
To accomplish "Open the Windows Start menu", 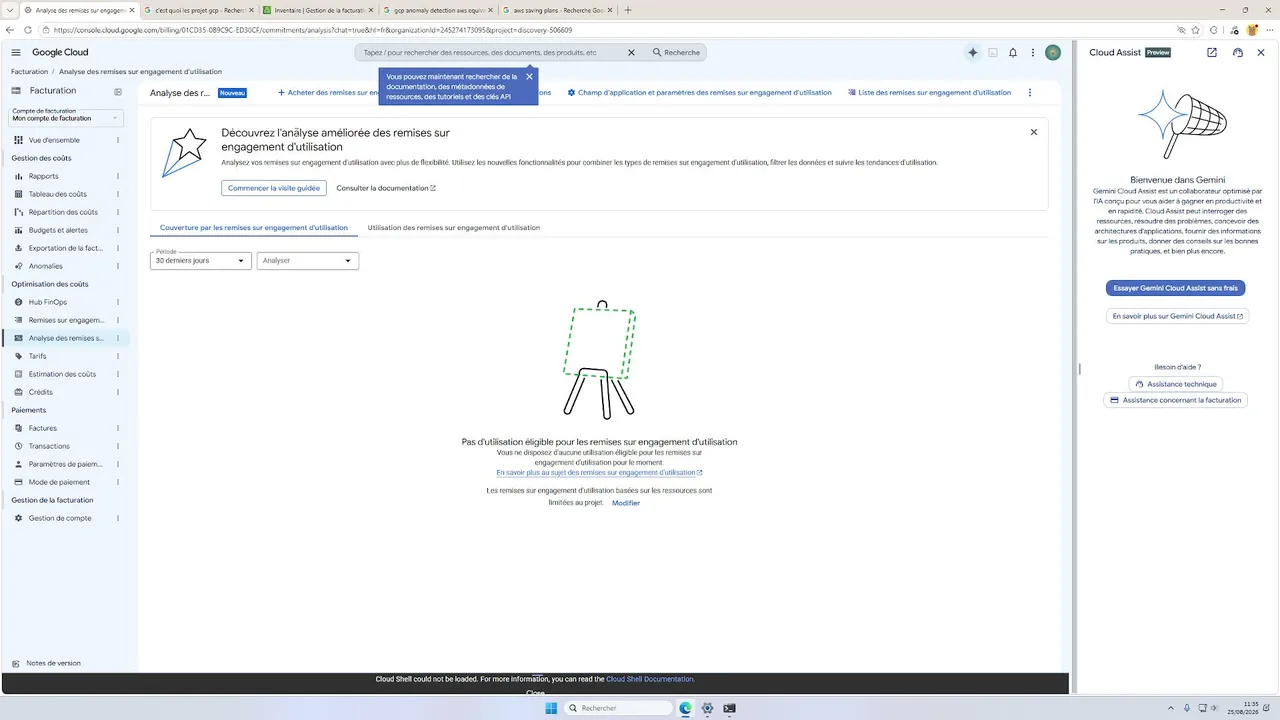I will click(551, 708).
